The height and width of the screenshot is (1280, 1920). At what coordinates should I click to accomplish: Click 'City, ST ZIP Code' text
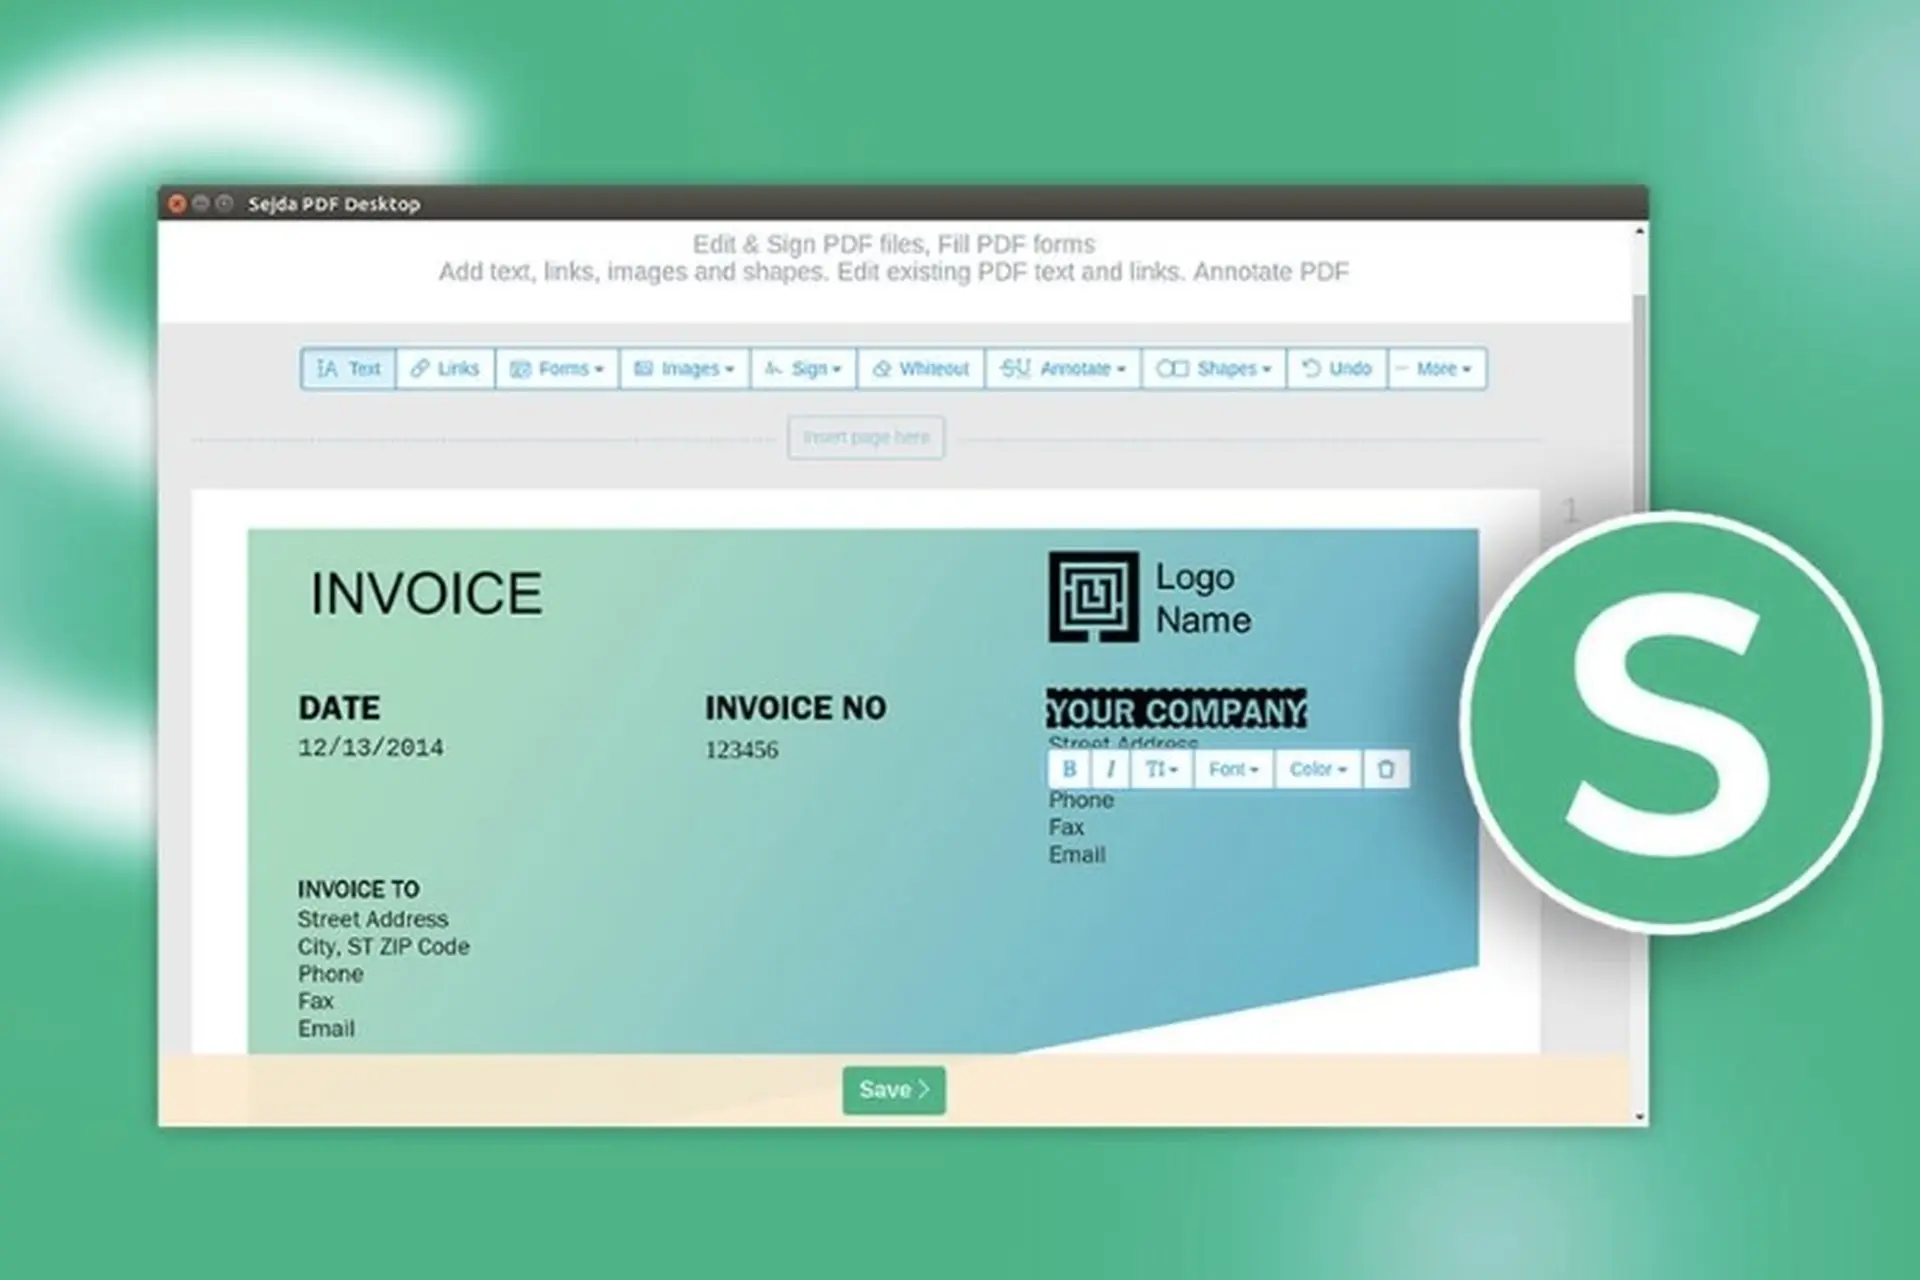[384, 947]
